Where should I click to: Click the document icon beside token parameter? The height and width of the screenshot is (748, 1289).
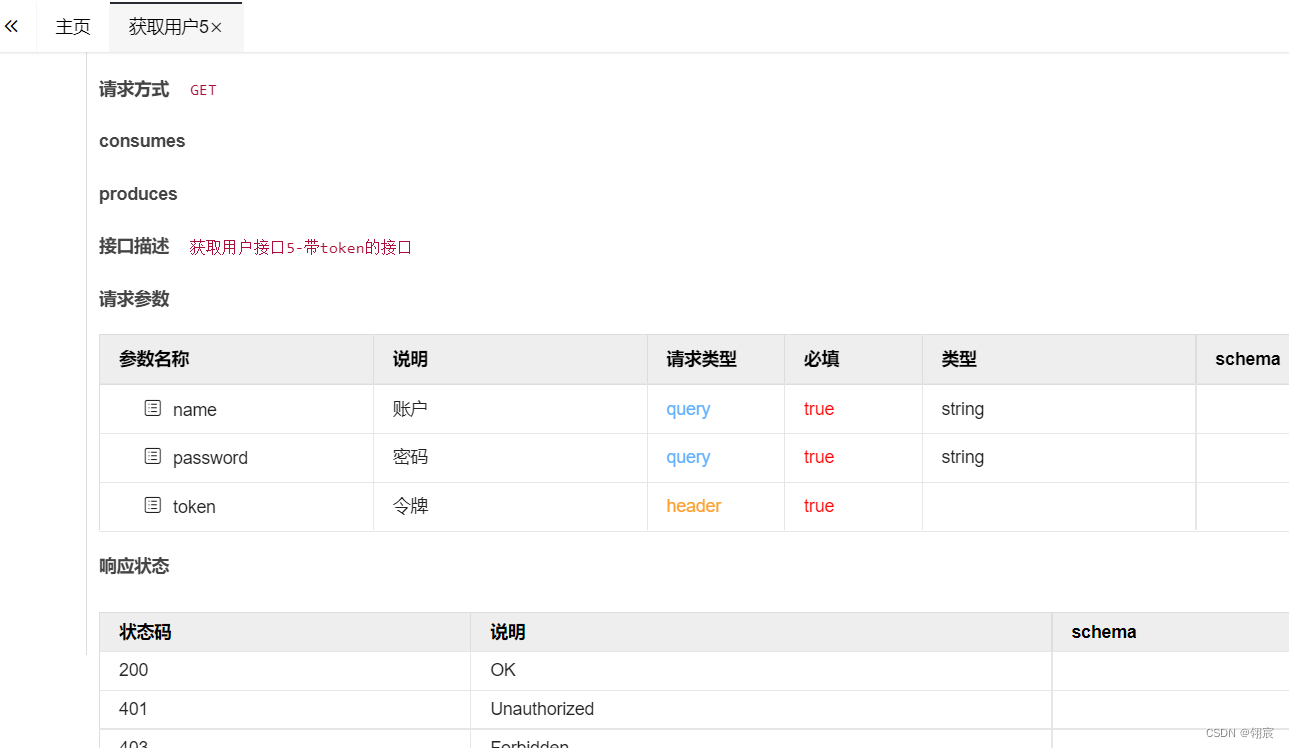pos(152,505)
